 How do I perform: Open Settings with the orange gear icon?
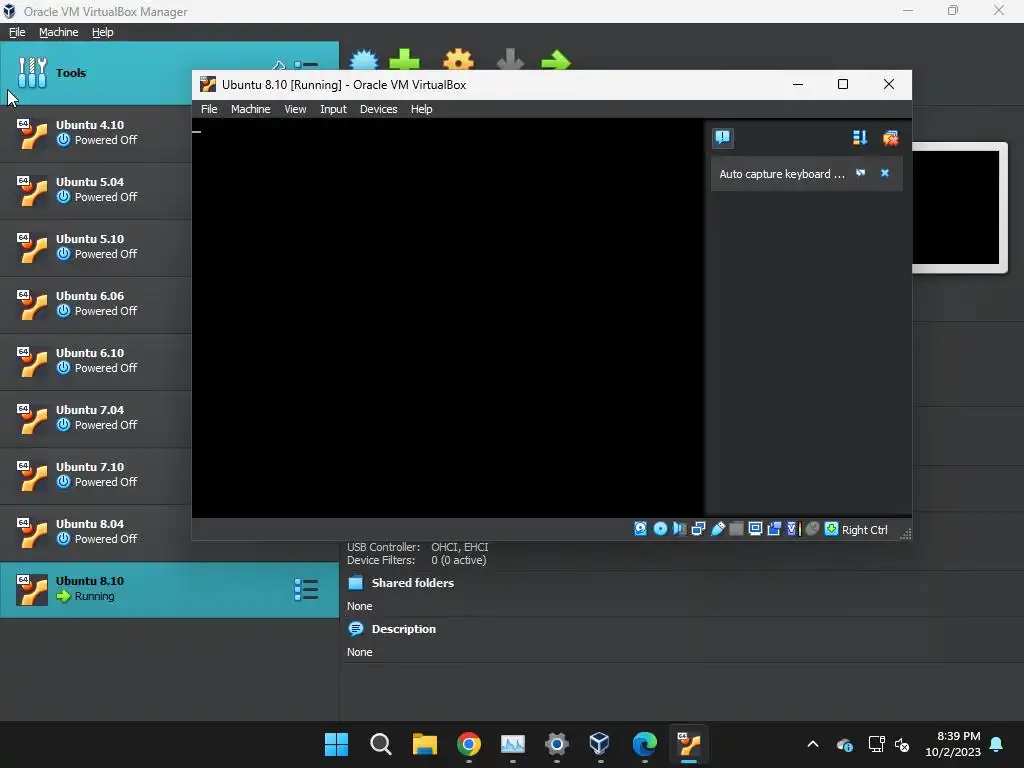coord(458,60)
